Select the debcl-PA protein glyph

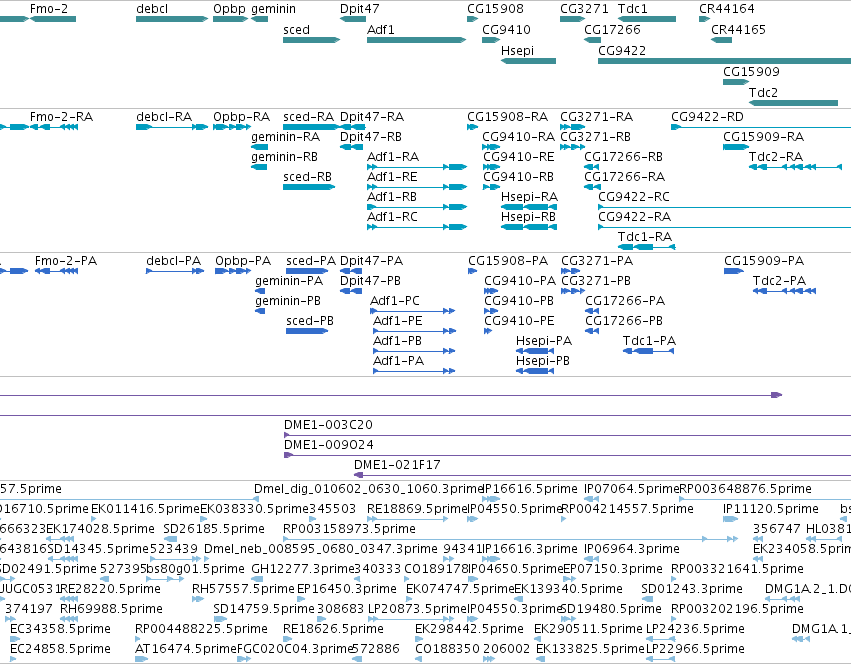(x=175, y=271)
